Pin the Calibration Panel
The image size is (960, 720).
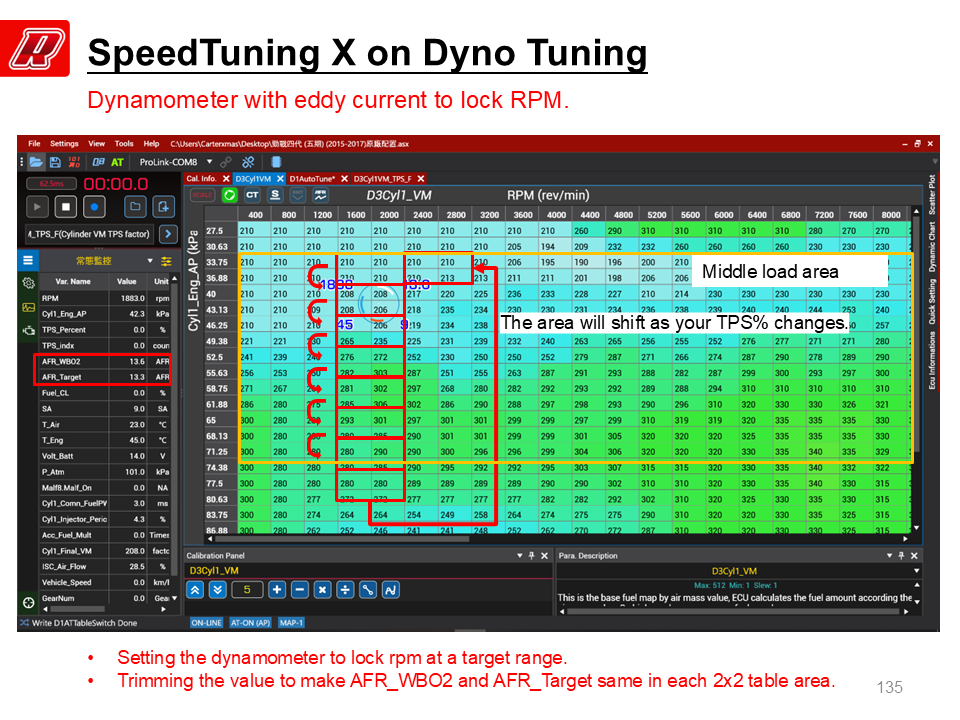click(531, 555)
